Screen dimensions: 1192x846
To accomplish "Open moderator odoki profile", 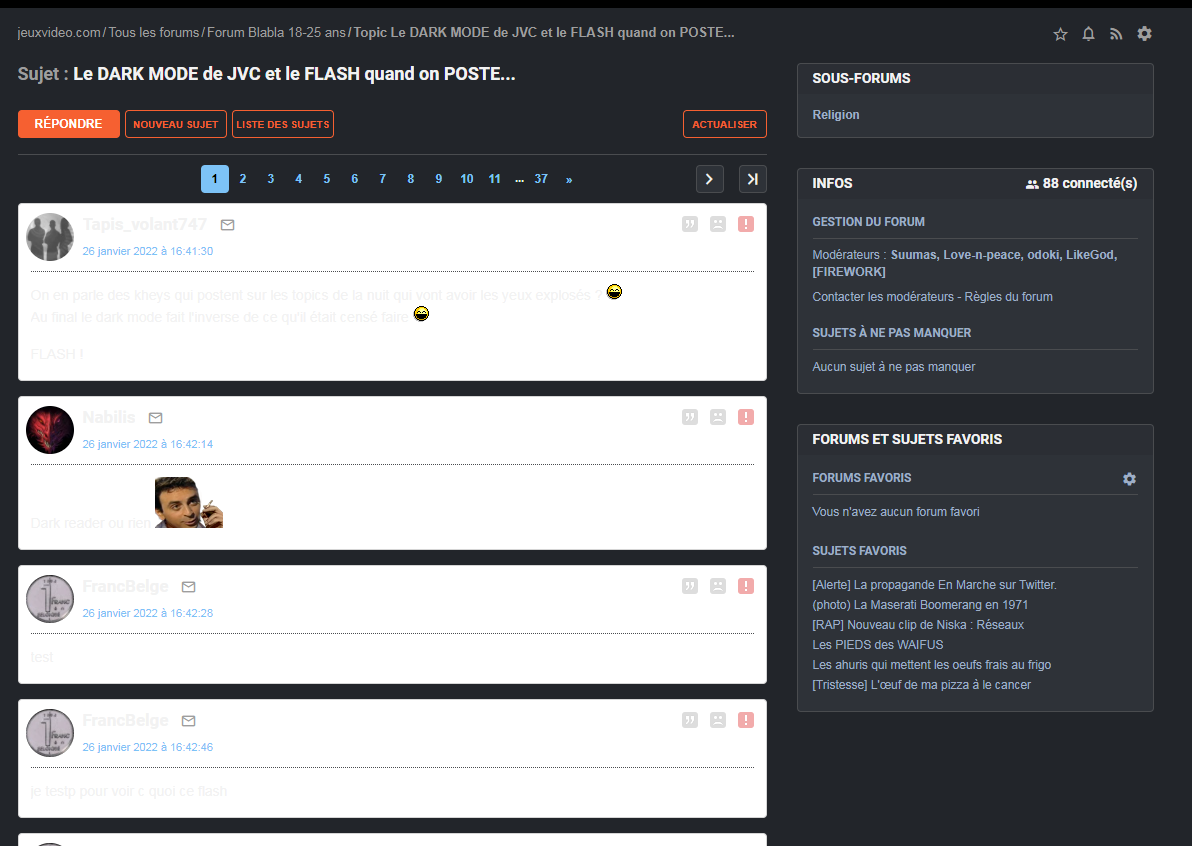I will coord(1043,255).
